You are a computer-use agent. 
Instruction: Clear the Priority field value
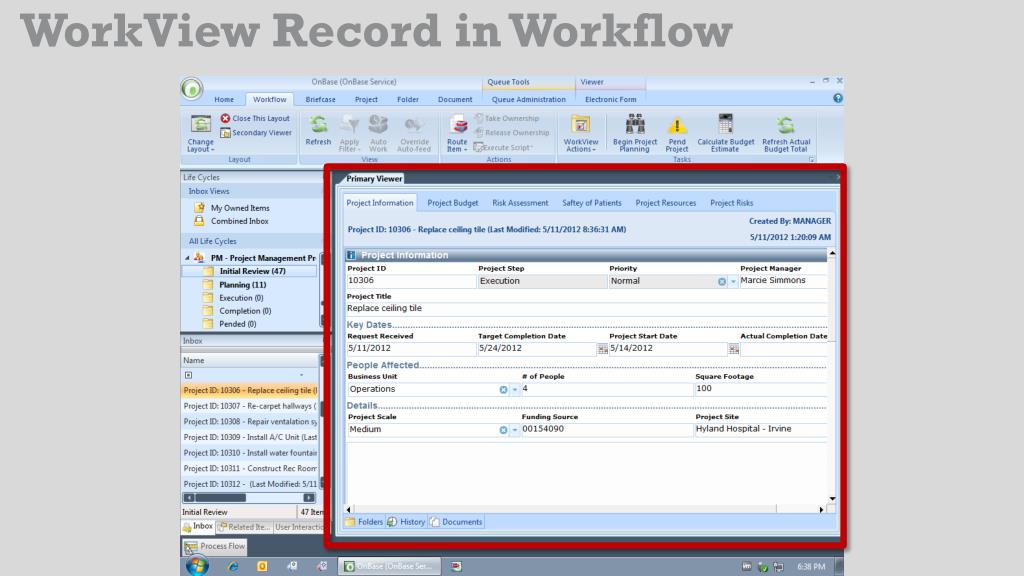[722, 281]
